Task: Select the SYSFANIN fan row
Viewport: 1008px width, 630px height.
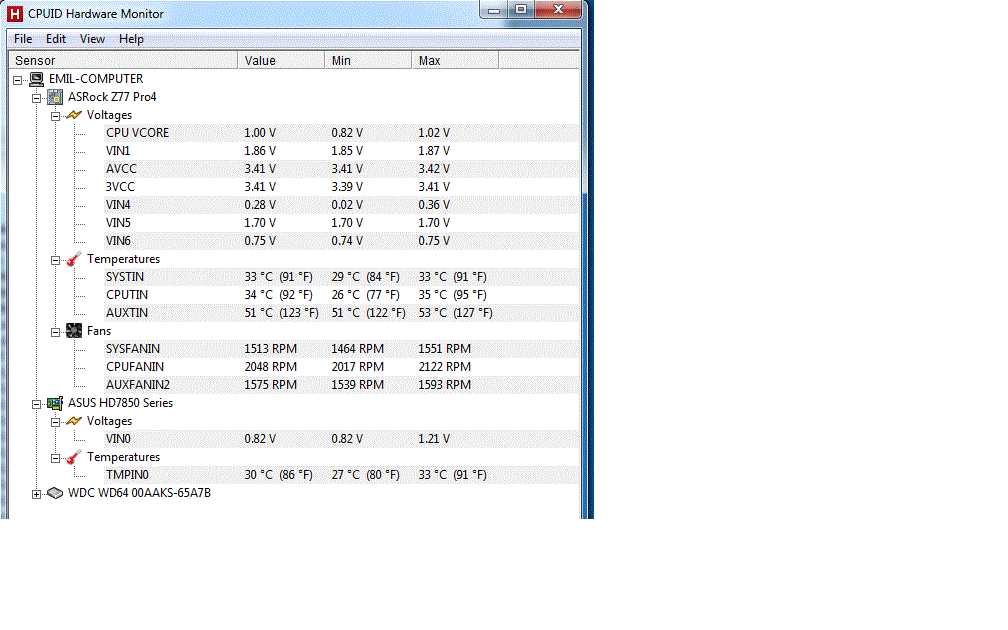Action: point(341,349)
